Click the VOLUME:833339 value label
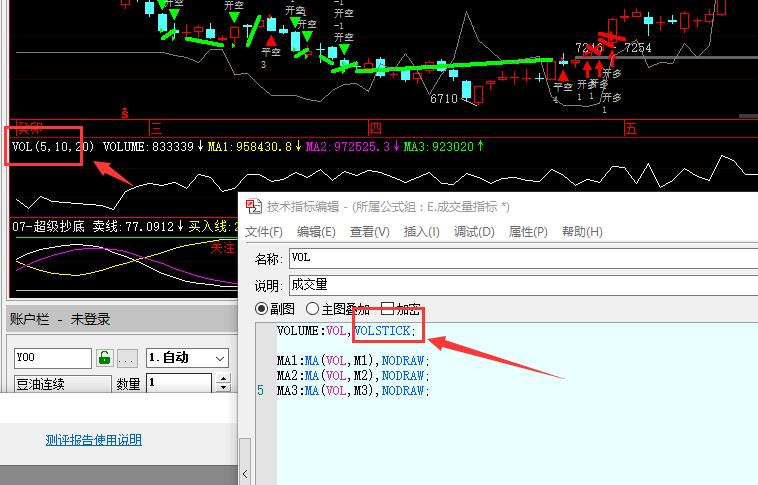Viewport: 758px width, 485px height. (148, 147)
